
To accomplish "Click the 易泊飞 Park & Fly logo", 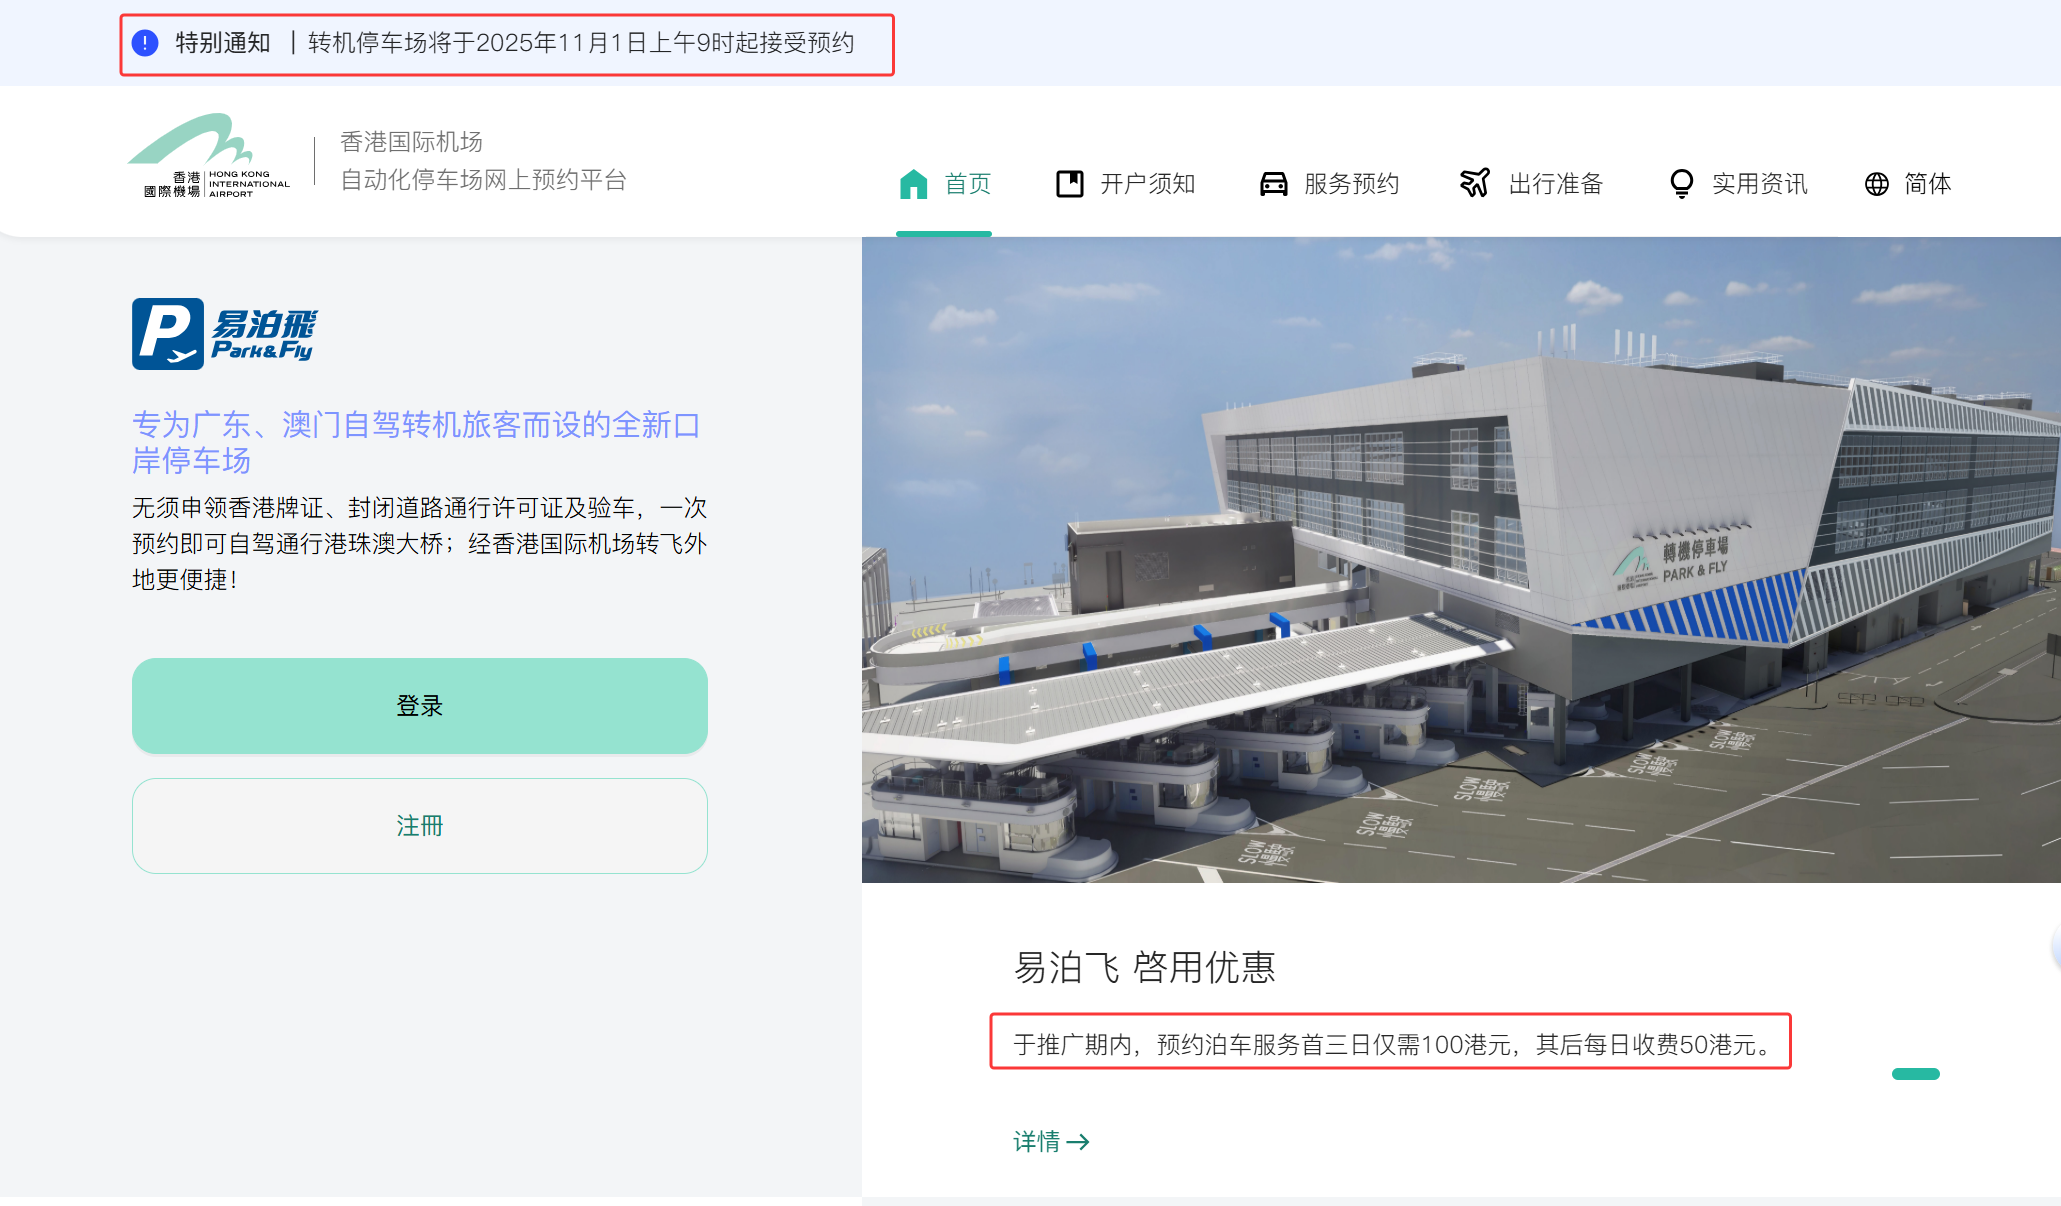I will coord(225,334).
